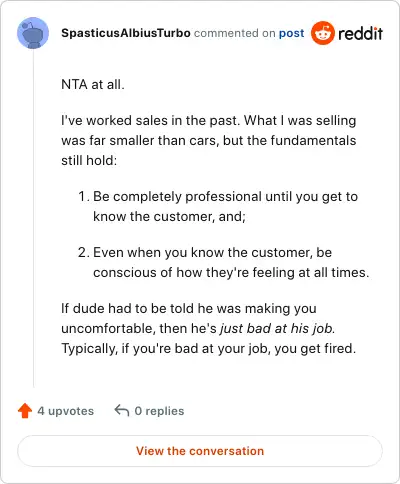Image resolution: width=400 pixels, height=484 pixels.
Task: Open the SpasticusAlbiusTurbo username link
Action: (126, 33)
